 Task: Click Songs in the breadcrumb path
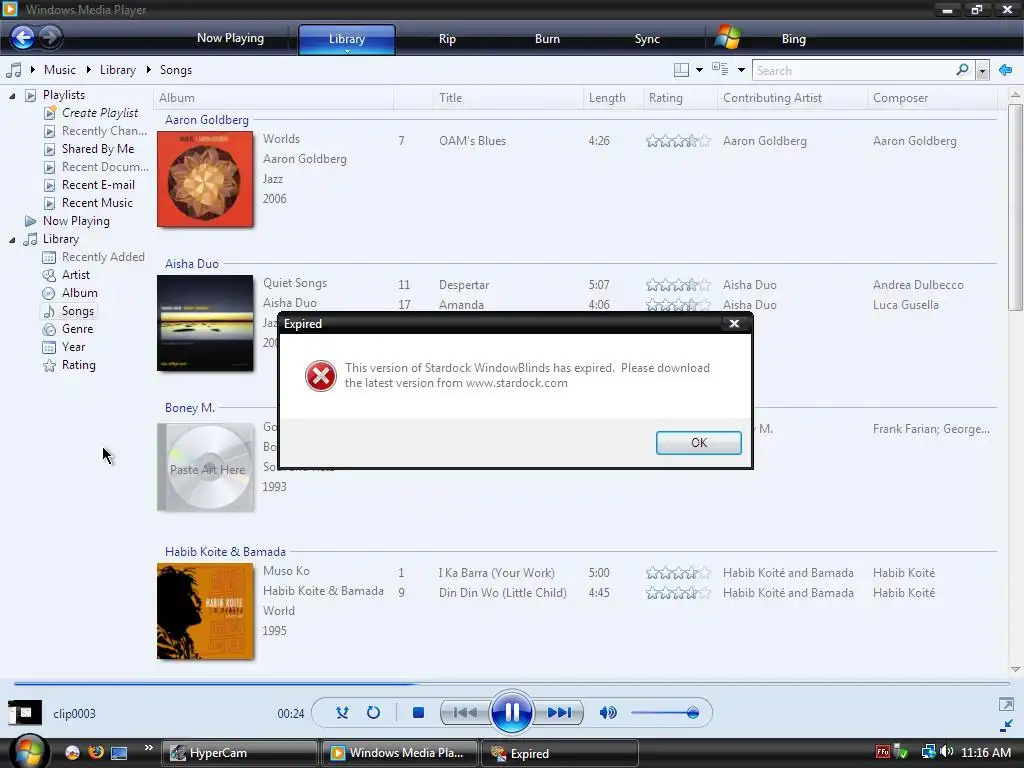pos(176,70)
